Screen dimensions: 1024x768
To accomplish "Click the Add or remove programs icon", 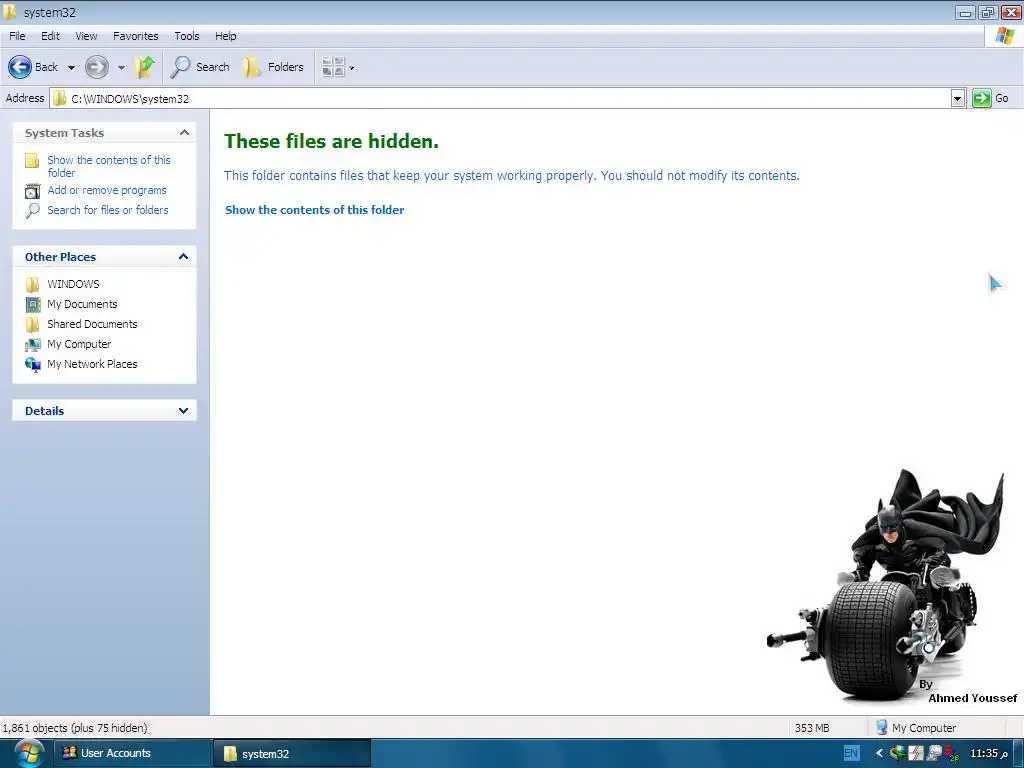I will coord(32,191).
